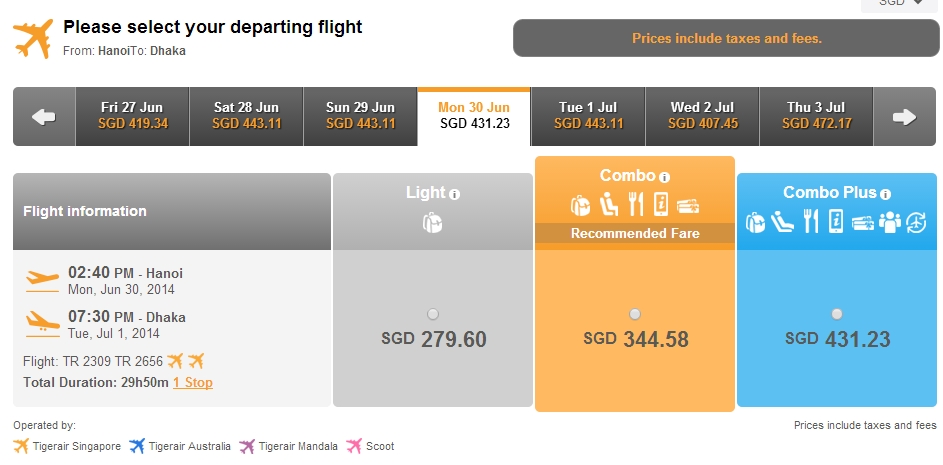Click the seat icon under Combo Plus
This screenshot has height=465, width=943.
(782, 222)
